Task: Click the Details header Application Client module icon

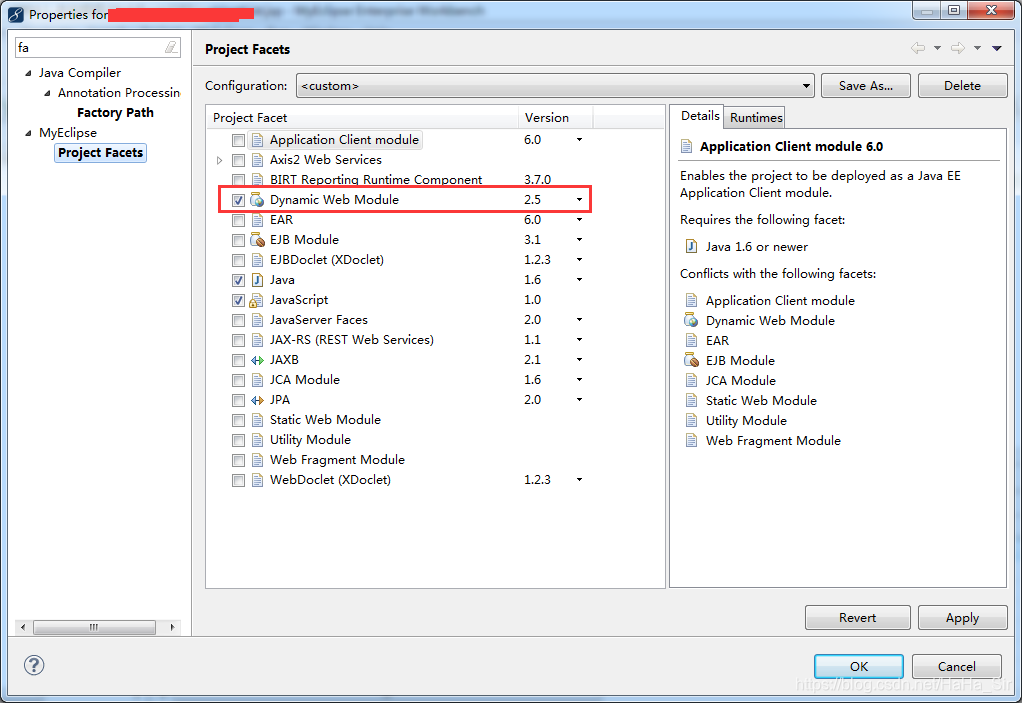Action: tap(686, 147)
